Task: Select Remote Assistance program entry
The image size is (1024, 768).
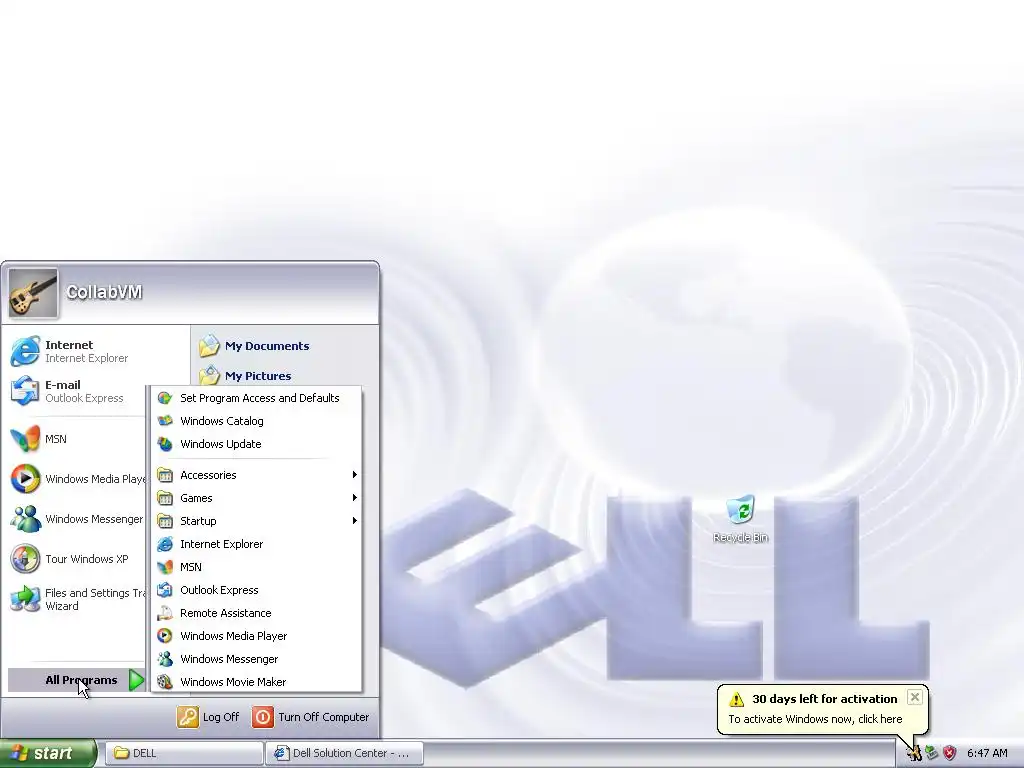Action: click(x=257, y=613)
